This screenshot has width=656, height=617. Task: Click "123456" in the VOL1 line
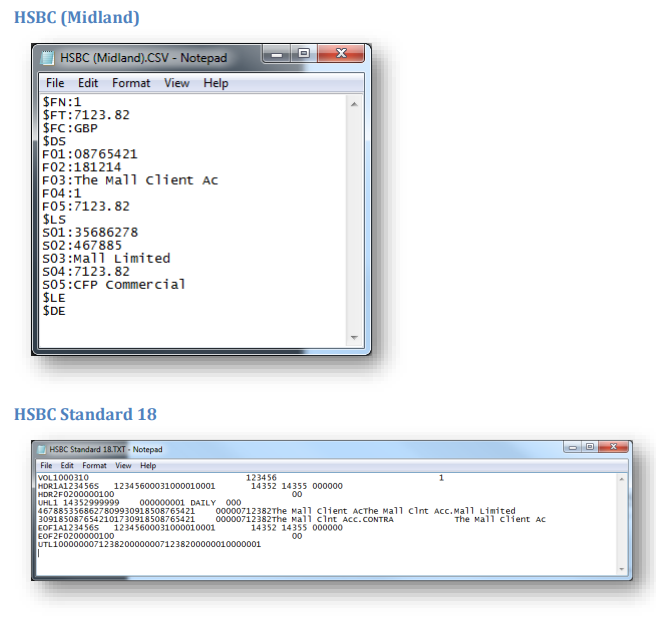(x=261, y=478)
